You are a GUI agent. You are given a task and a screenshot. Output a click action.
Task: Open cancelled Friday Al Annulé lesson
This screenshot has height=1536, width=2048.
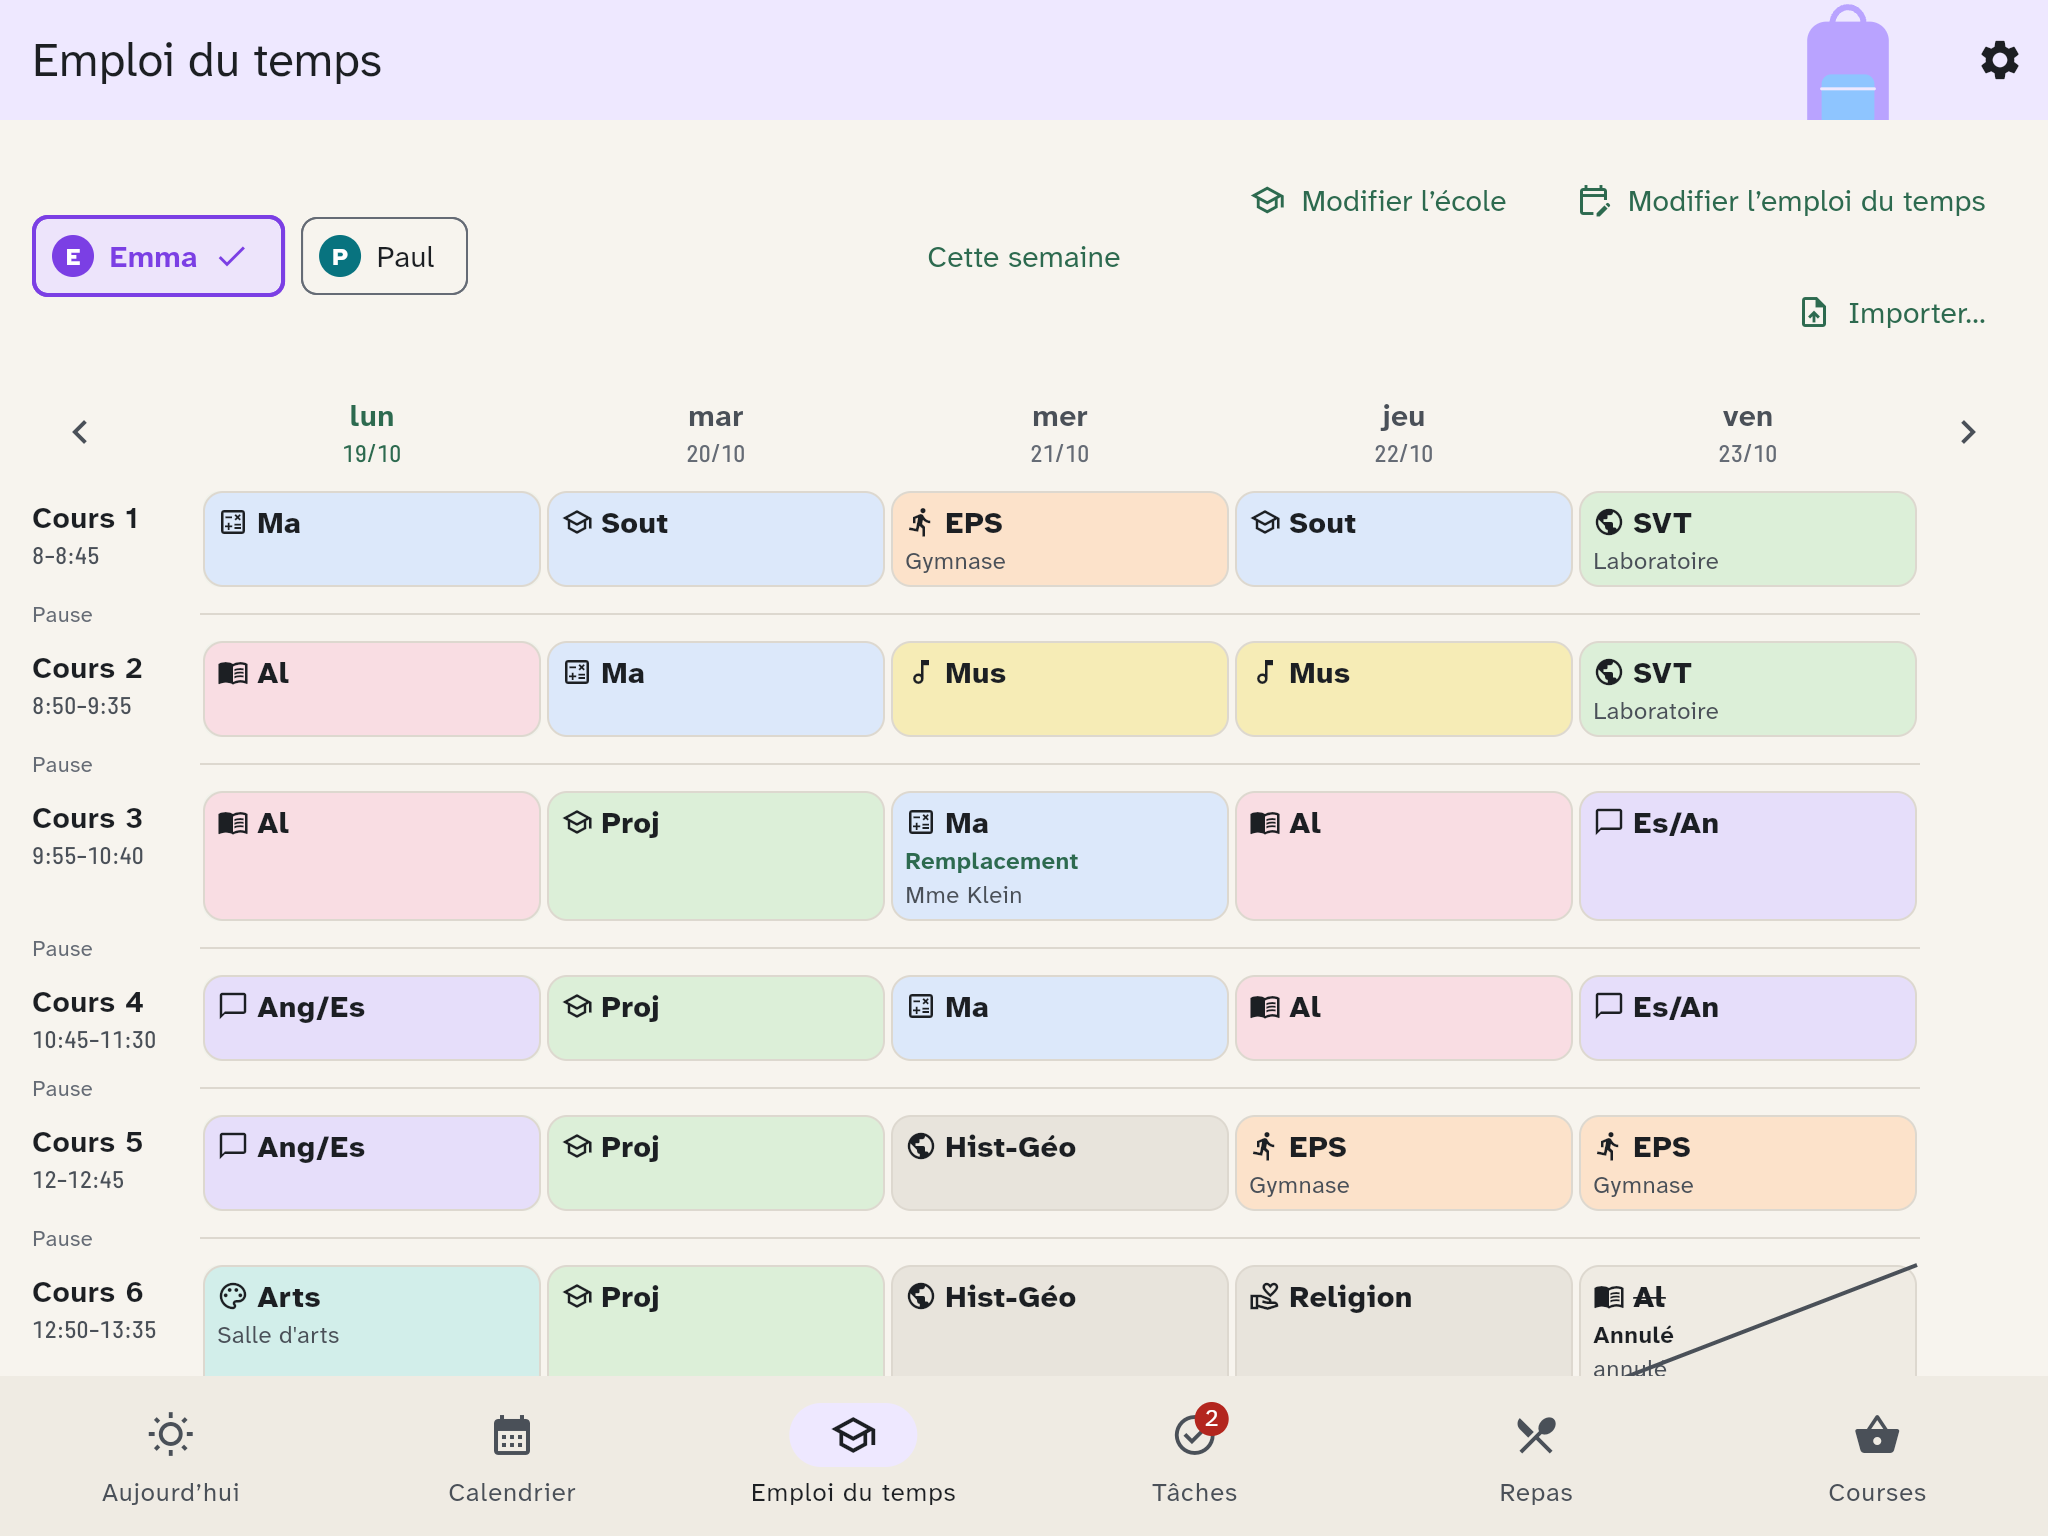[1748, 1321]
